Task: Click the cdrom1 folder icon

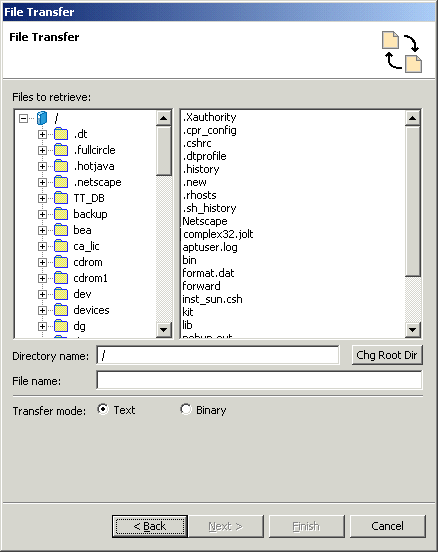Action: point(61,278)
